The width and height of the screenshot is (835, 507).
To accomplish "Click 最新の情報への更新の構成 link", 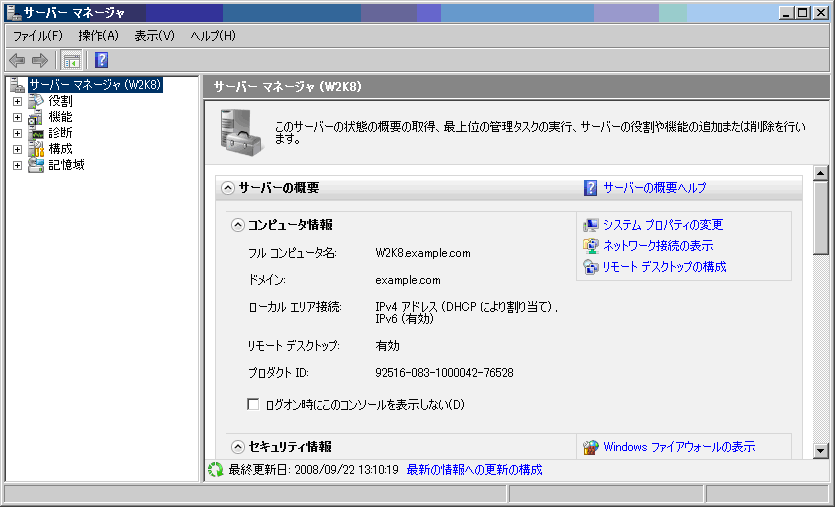I will pos(474,470).
